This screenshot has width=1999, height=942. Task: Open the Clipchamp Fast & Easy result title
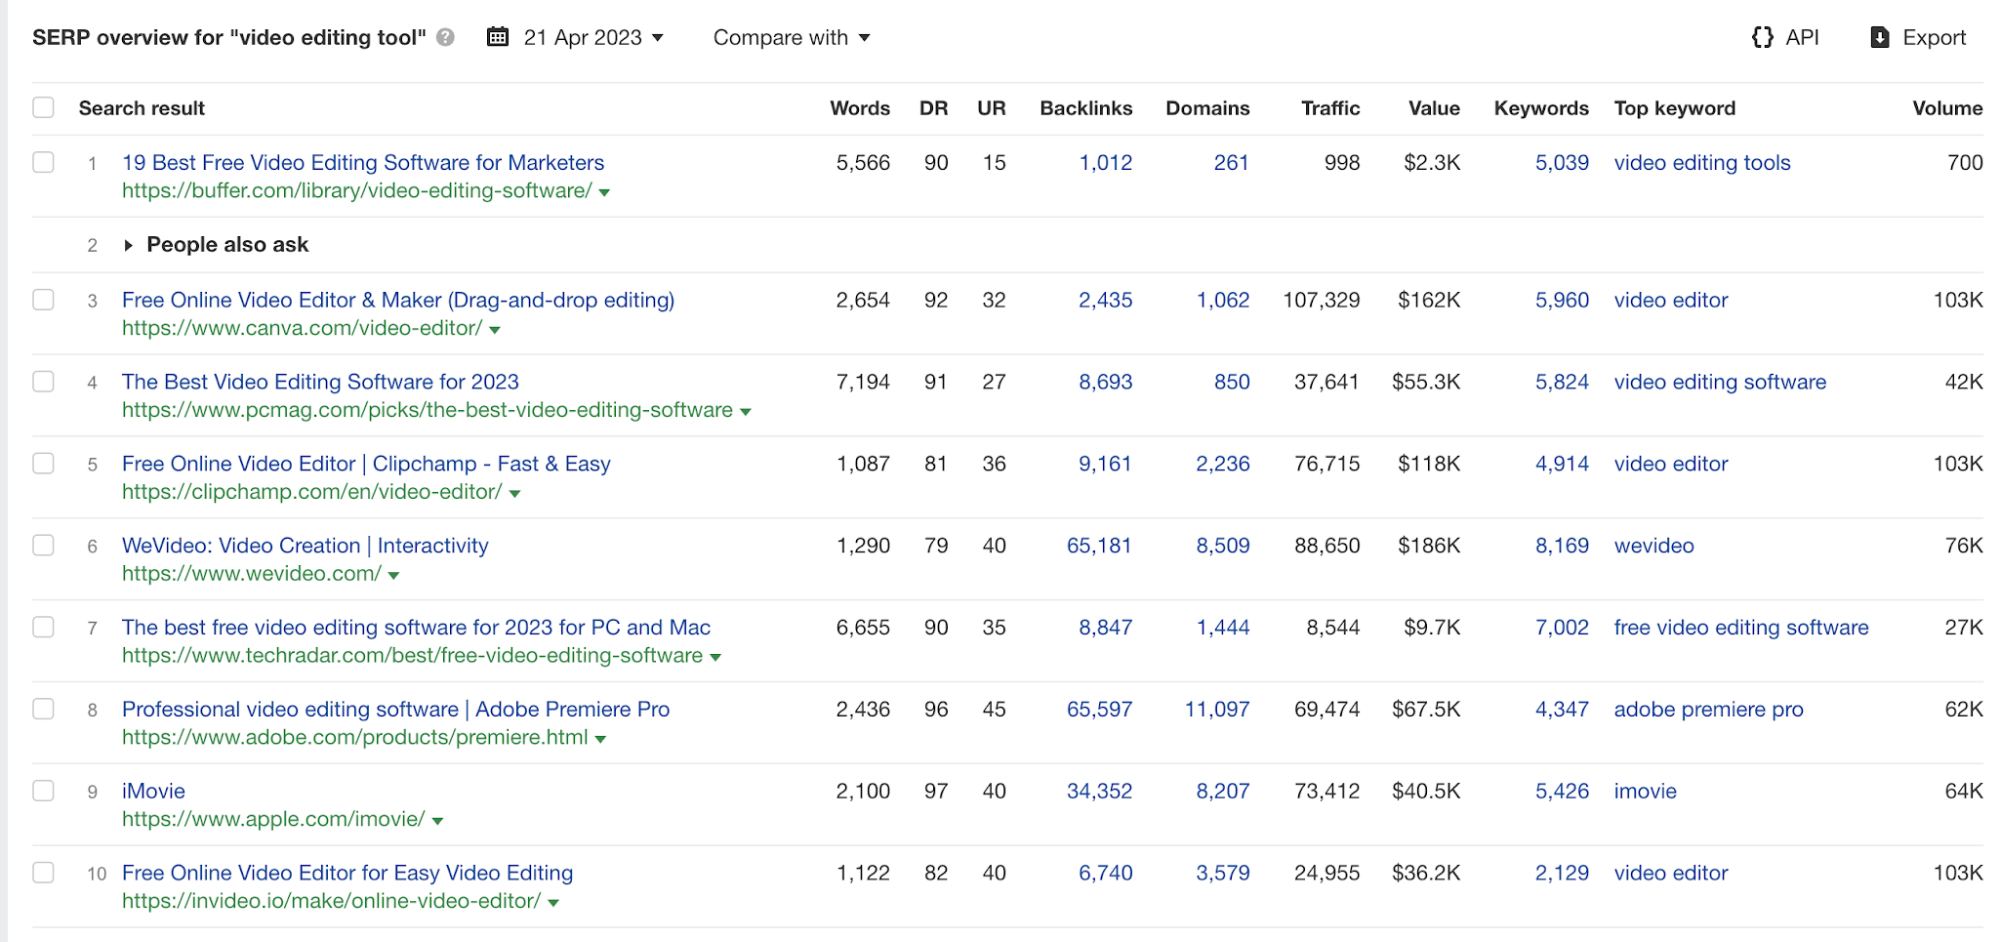coord(366,464)
